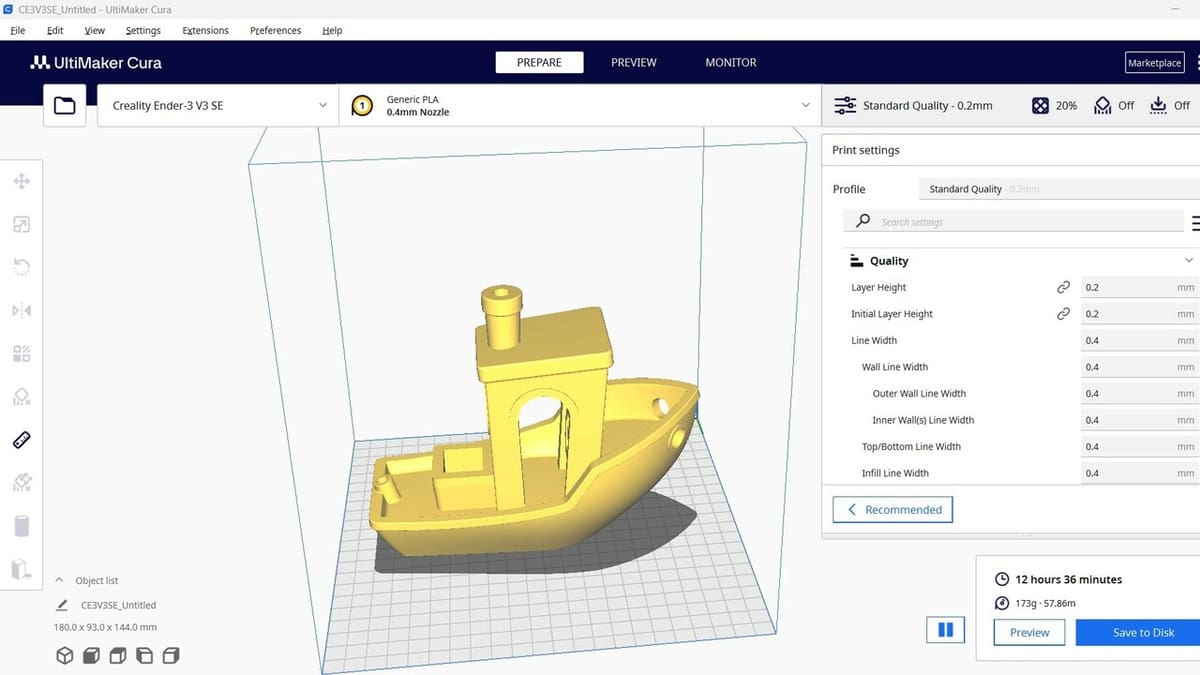Click Save to Disk
The width and height of the screenshot is (1200, 675).
click(1138, 632)
